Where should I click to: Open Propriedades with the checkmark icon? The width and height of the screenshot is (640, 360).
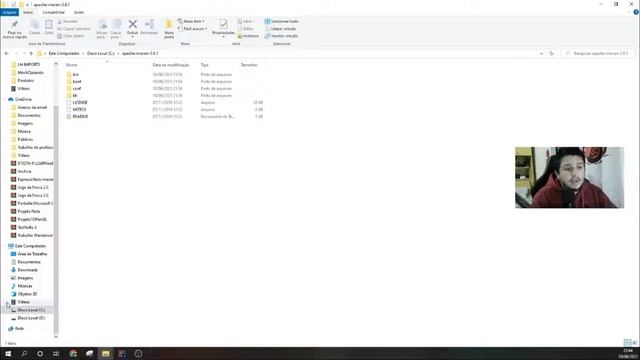(x=223, y=24)
